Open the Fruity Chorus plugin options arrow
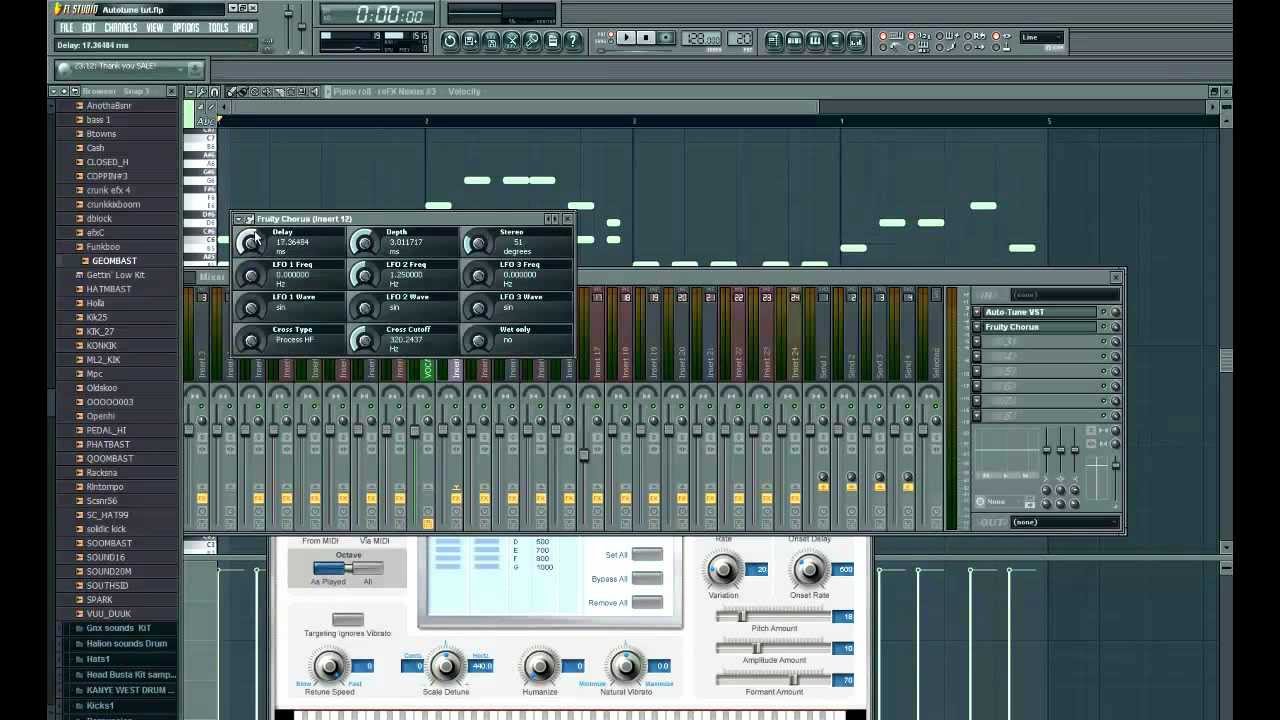This screenshot has height=720, width=1280. coord(239,219)
